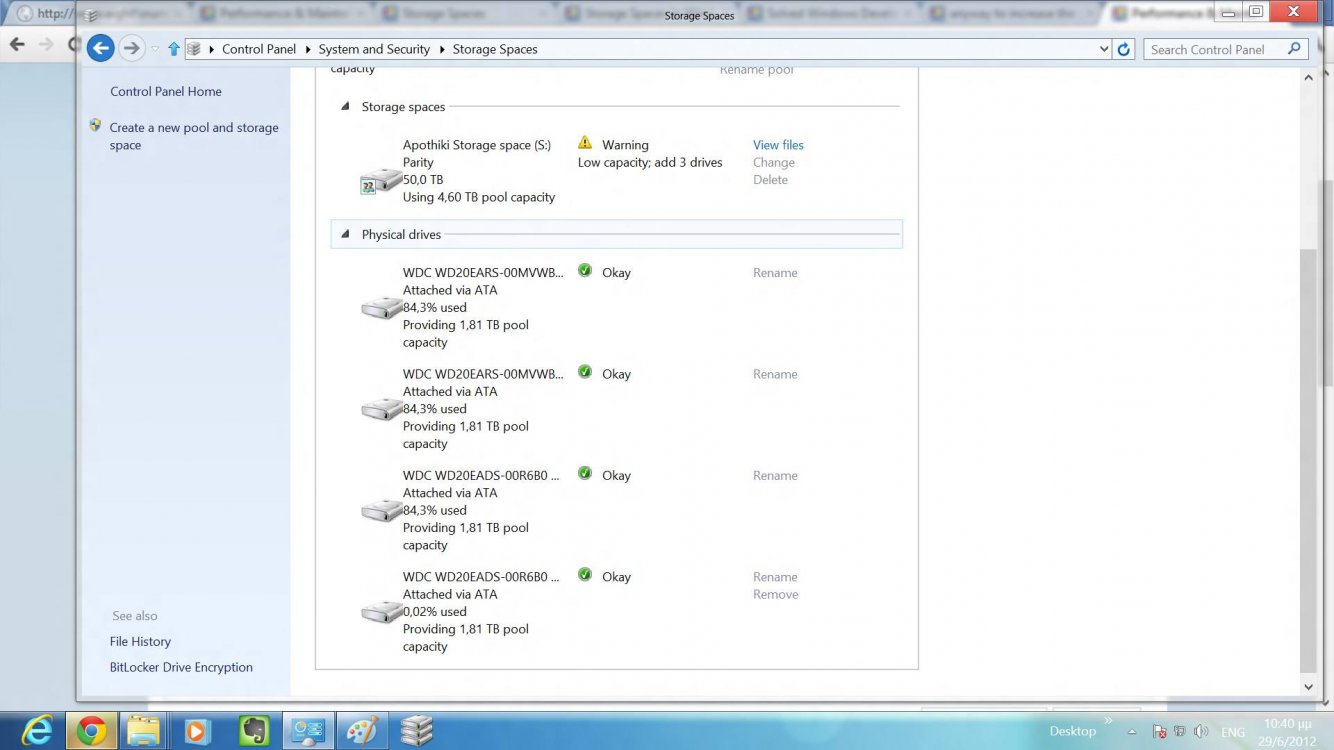
Task: Click the Control Panel icon in address bar
Action: (194, 49)
